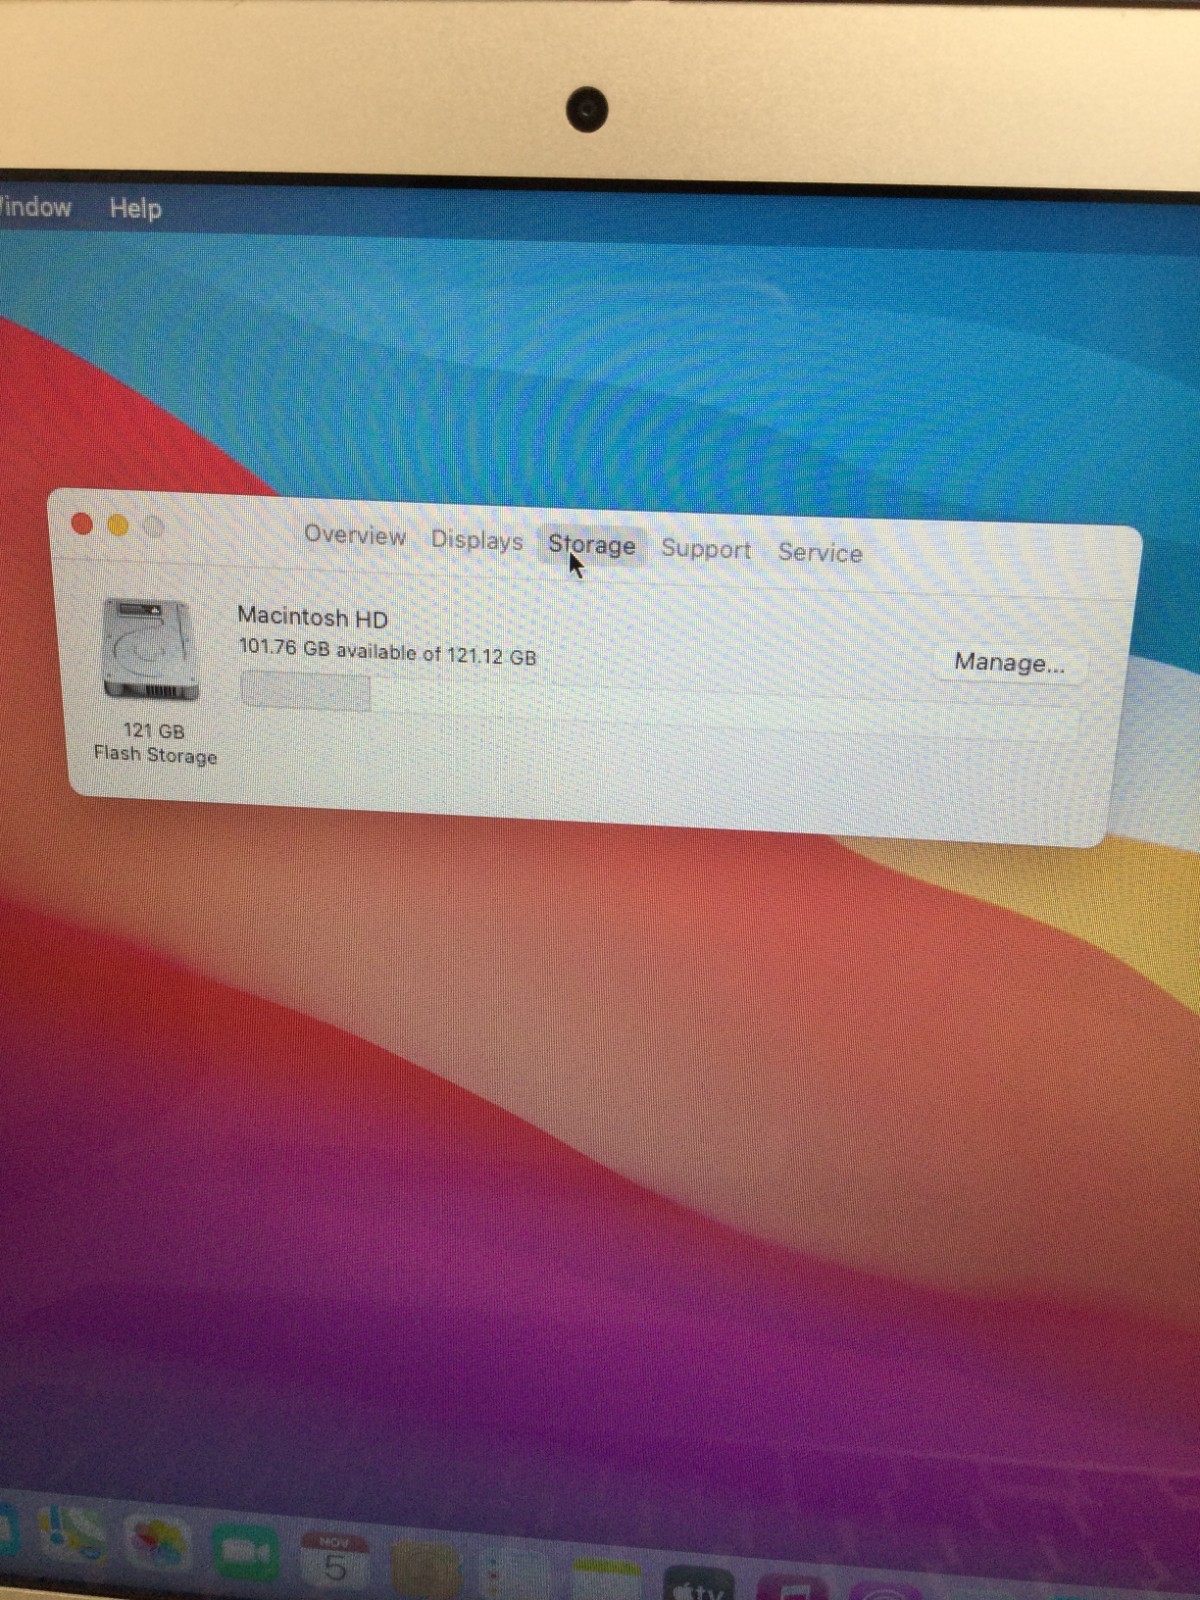Click '101.76 GB available of 121.12 GB' text
Viewport: 1200px width, 1600px height.
click(387, 651)
